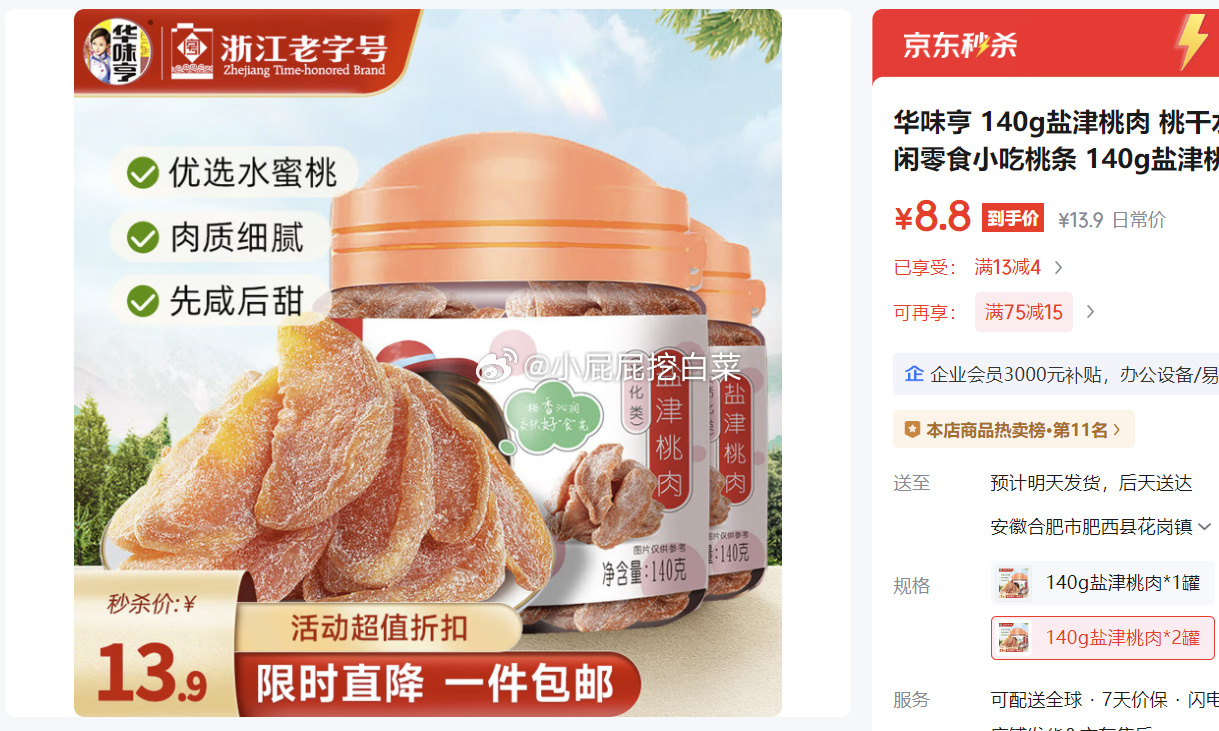1219x731 pixels.
Task: Click the product title 华味亨 140g盐津桃肉
Action: tap(1055, 123)
